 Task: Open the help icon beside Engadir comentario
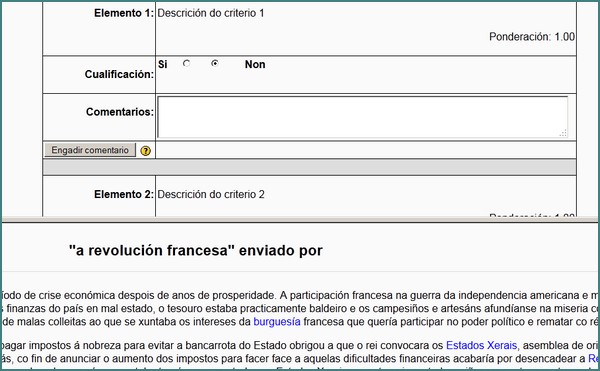(145, 151)
